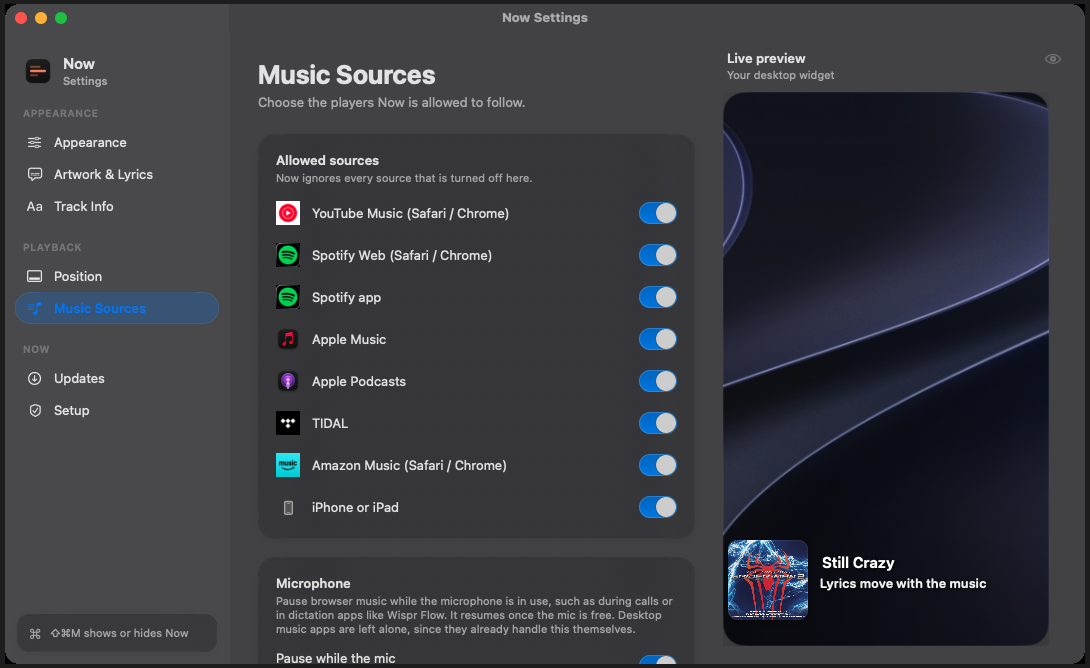Click the Track Info Aa icon
Viewport: 1090px width, 668px height.
(34, 206)
